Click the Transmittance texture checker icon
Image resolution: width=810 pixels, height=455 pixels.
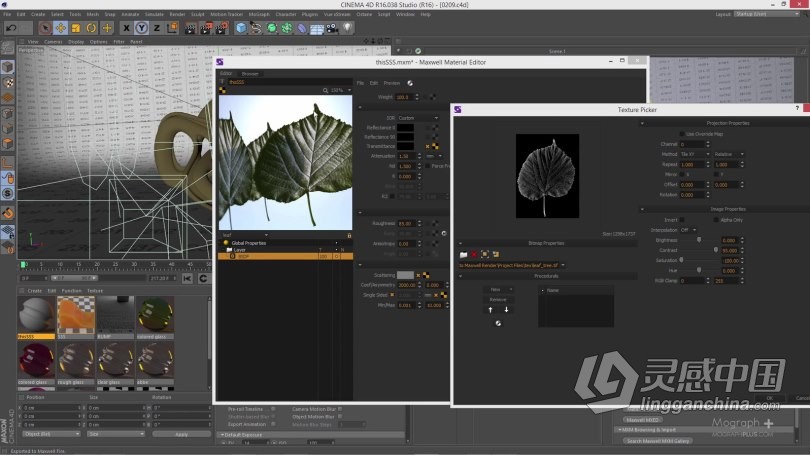tap(435, 147)
